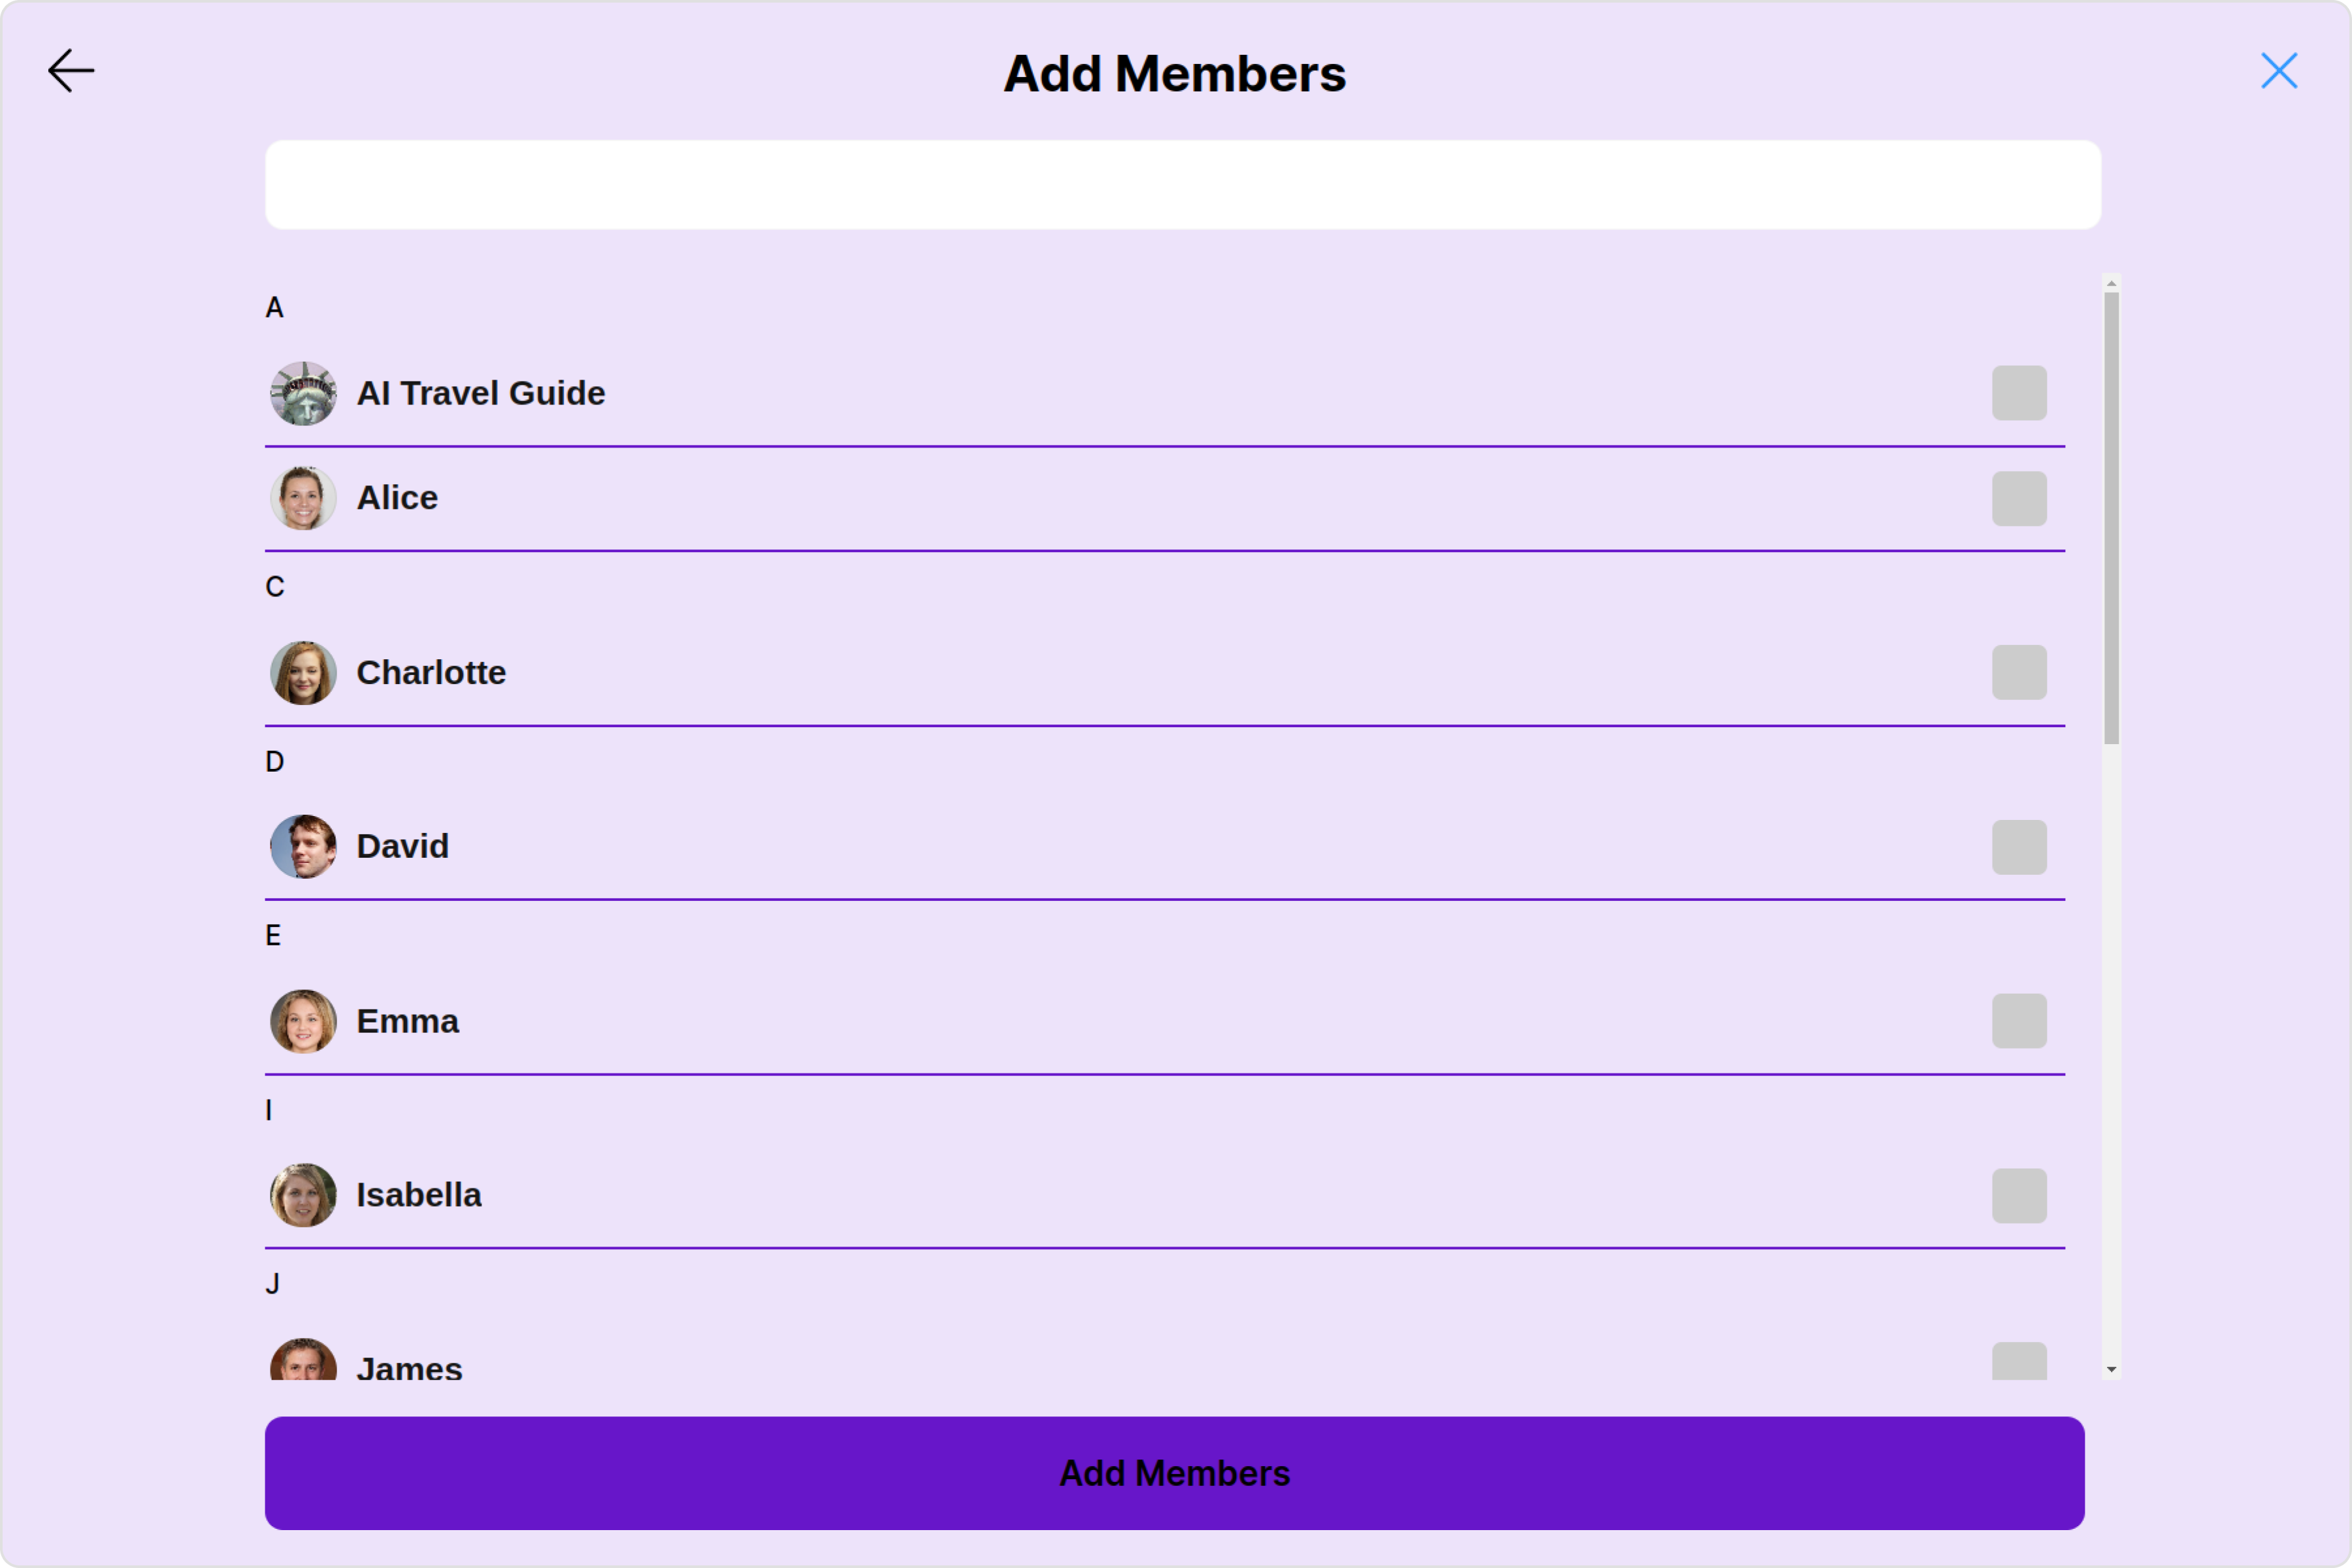Select Alice's checkbox
Viewport: 2352px width, 1568px height.
coord(2019,498)
